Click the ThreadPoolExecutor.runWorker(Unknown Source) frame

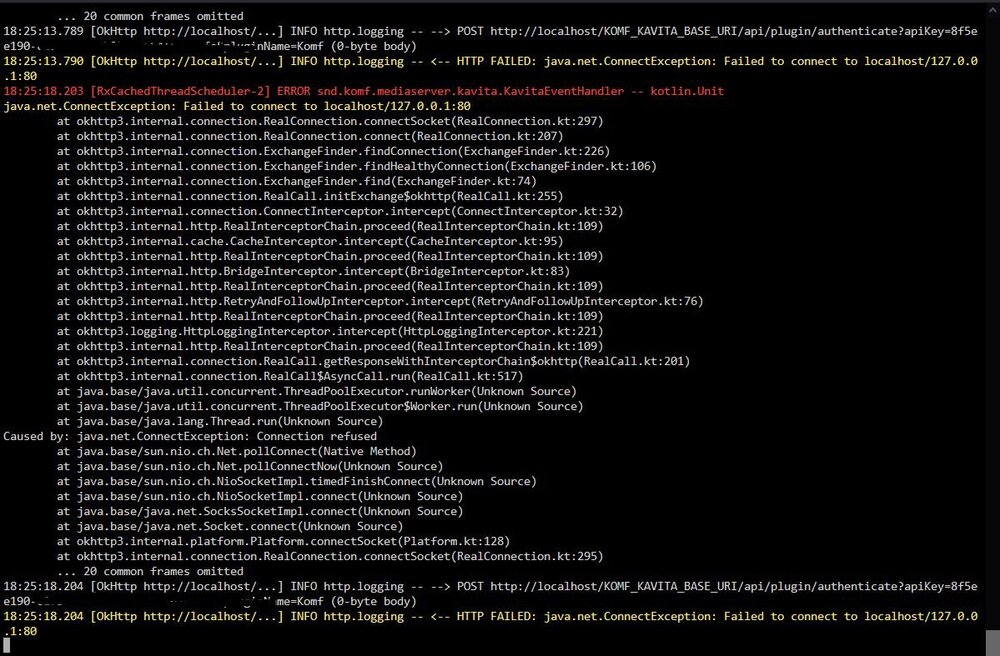[x=316, y=391]
